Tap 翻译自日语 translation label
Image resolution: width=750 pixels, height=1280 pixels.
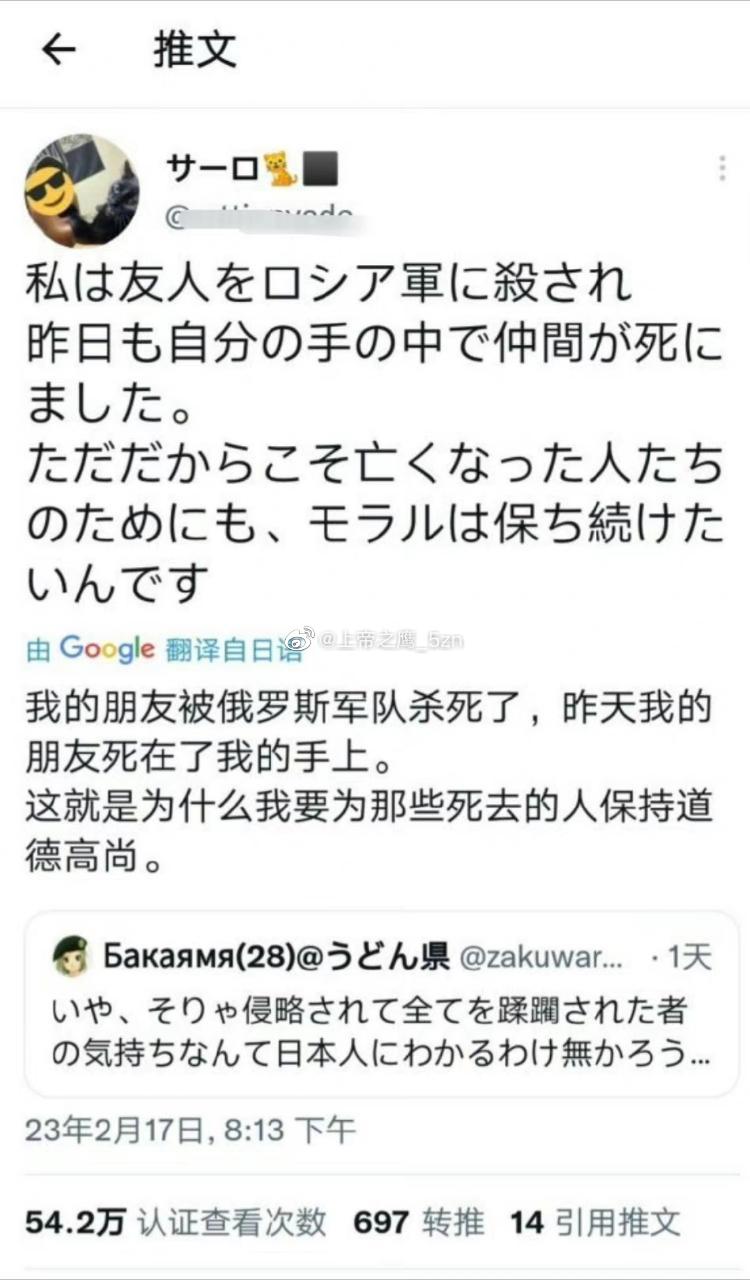point(229,650)
